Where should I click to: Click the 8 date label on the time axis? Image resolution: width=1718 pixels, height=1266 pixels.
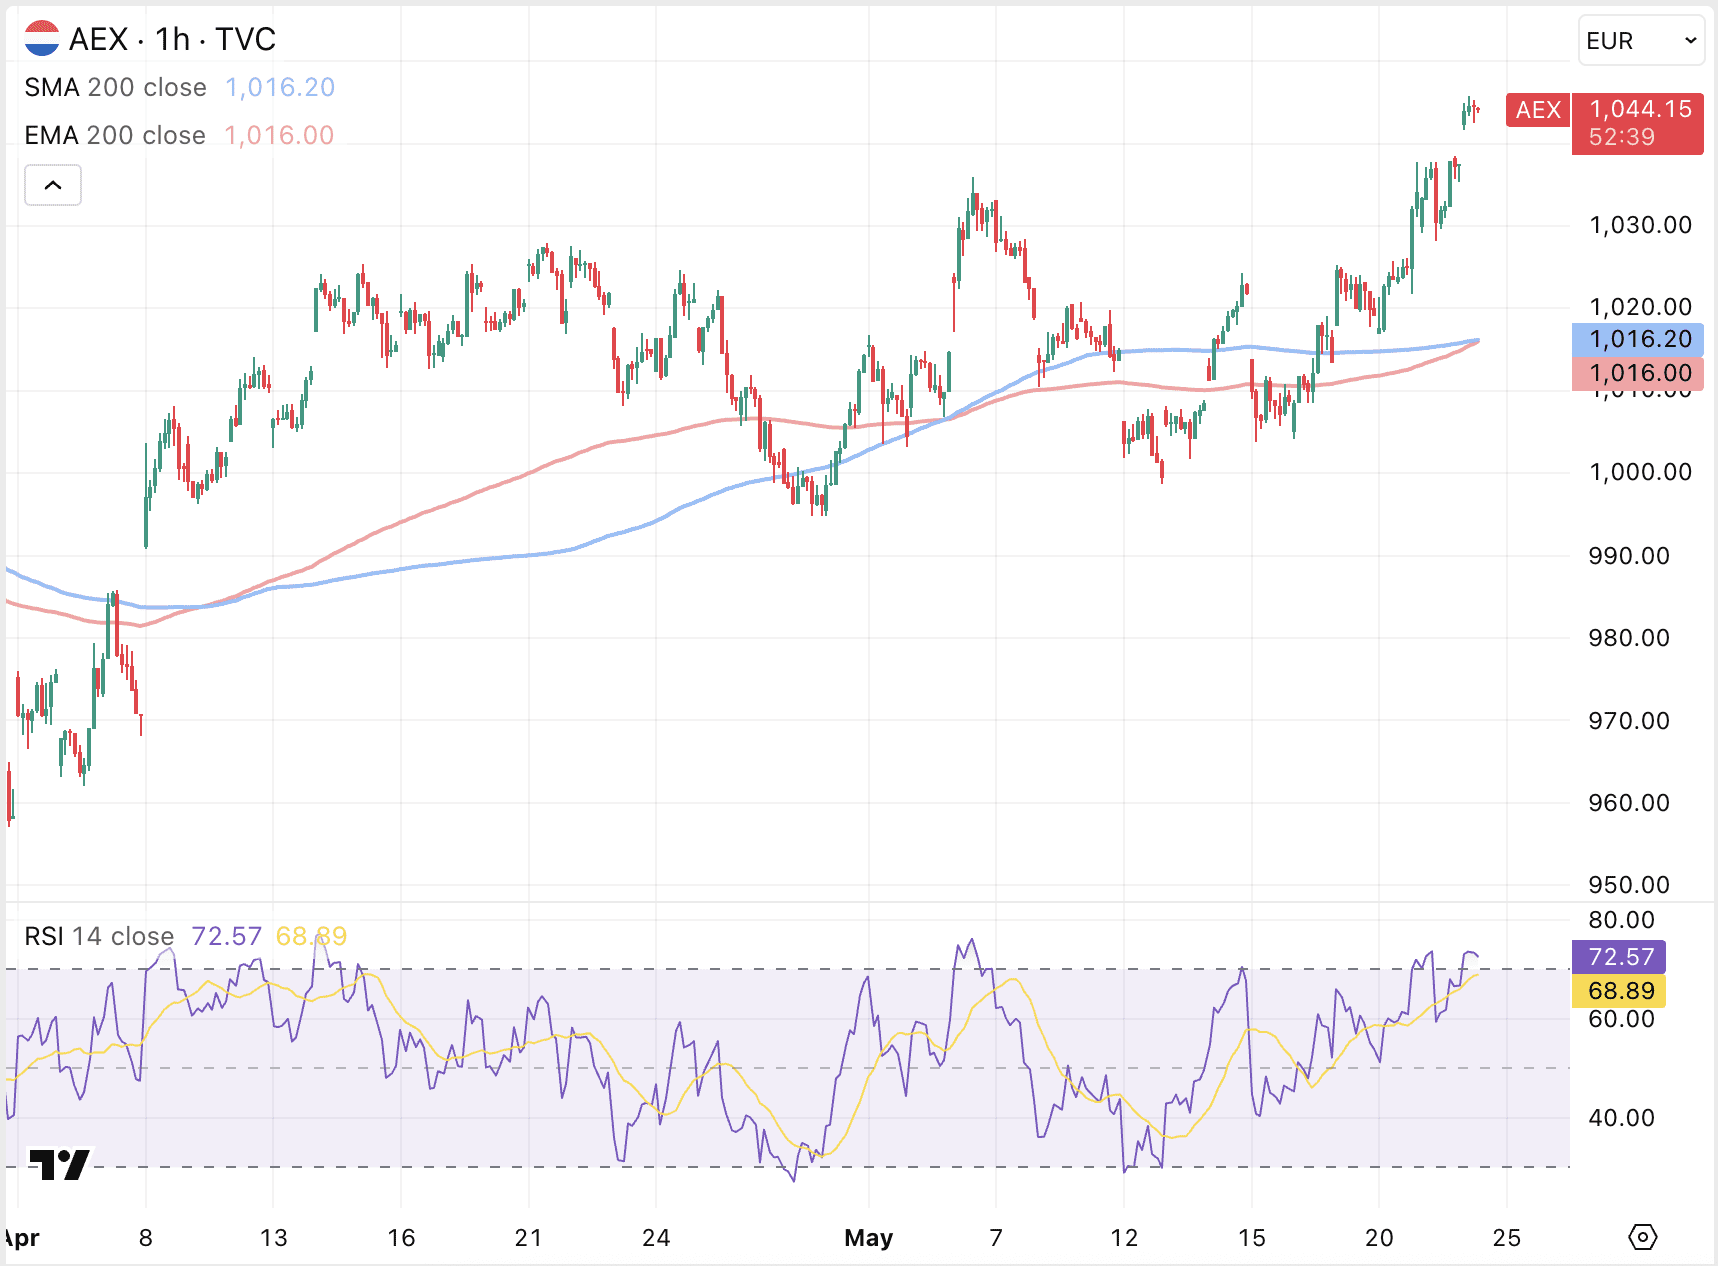point(146,1238)
